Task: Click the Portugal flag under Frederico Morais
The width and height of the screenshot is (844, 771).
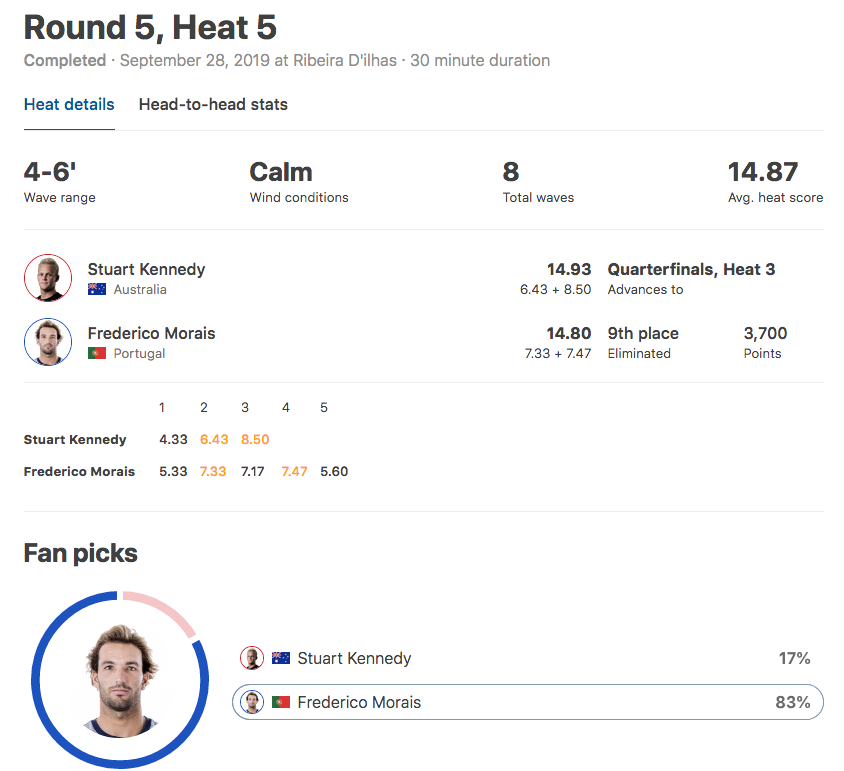Action: [97, 353]
